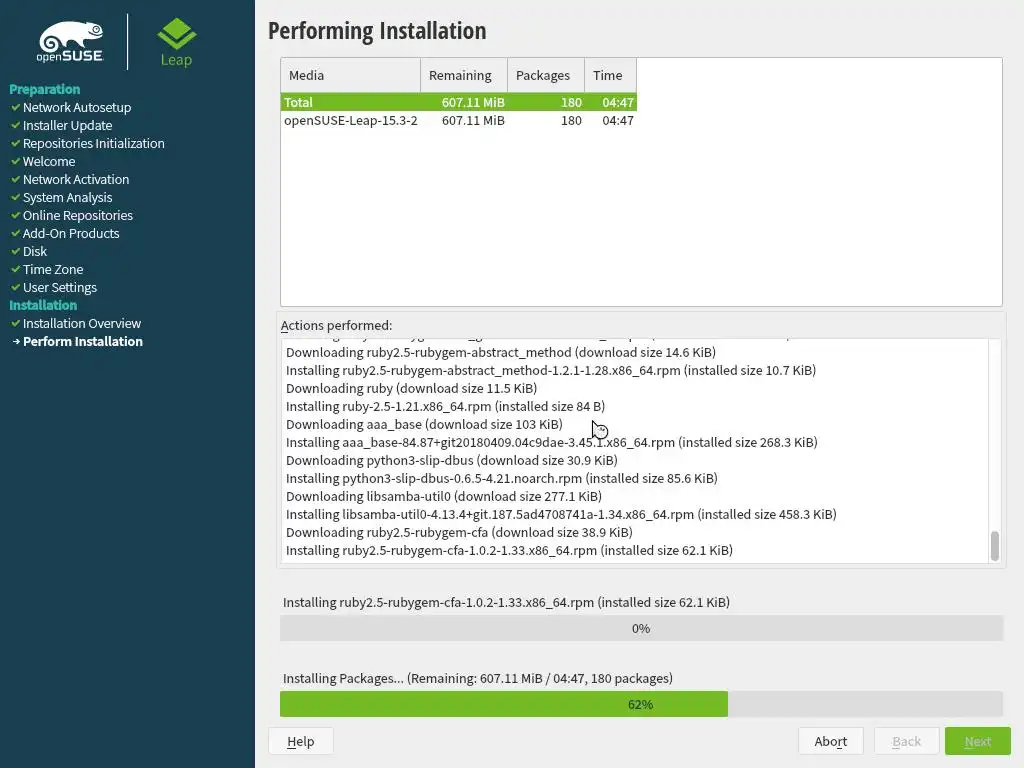Click the 'Performing Installation' page title
1024x768 pixels.
tap(377, 31)
